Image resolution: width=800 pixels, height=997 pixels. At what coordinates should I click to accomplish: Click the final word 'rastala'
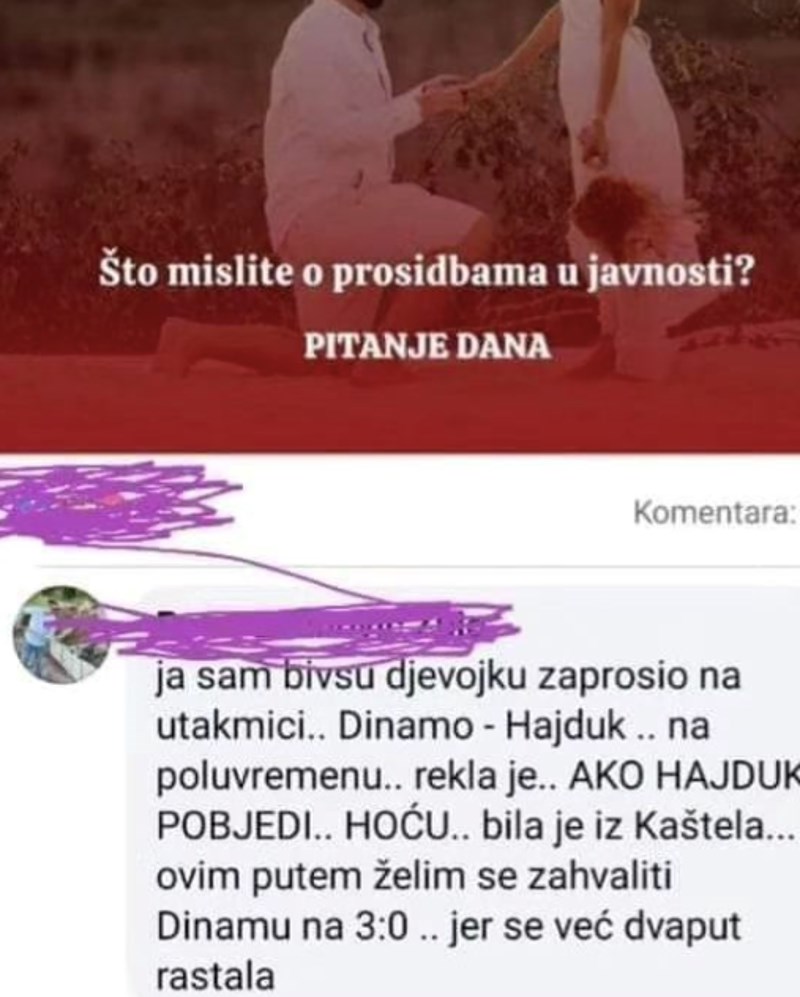click(x=215, y=977)
